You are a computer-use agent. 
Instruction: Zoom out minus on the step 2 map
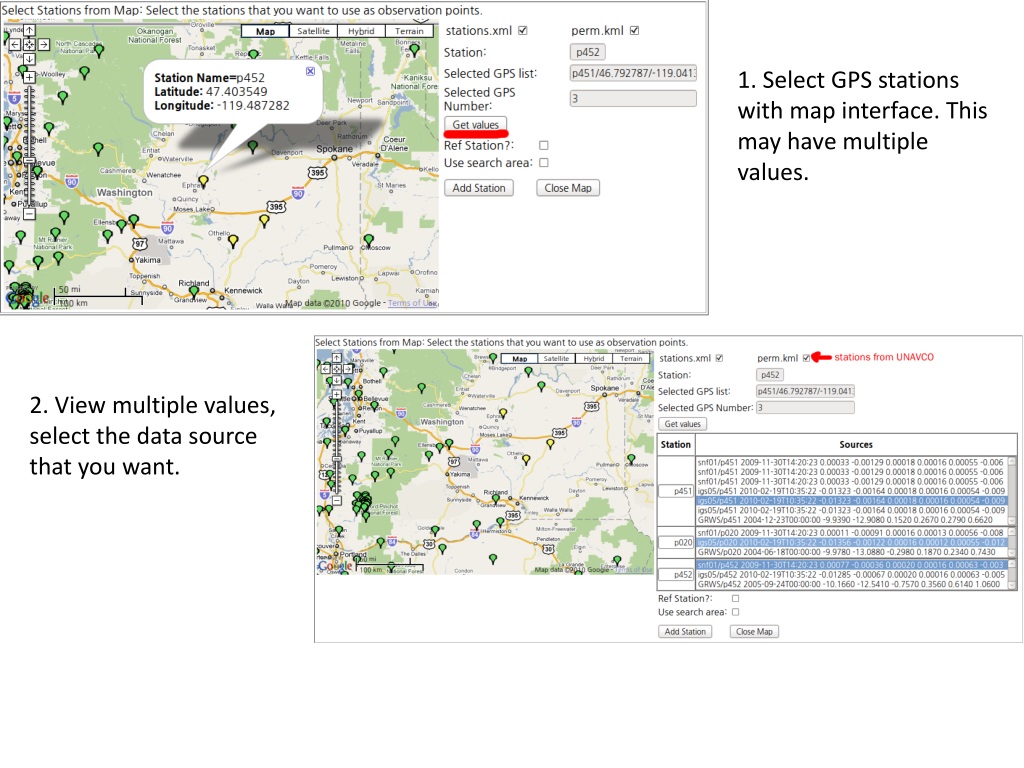tap(336, 500)
